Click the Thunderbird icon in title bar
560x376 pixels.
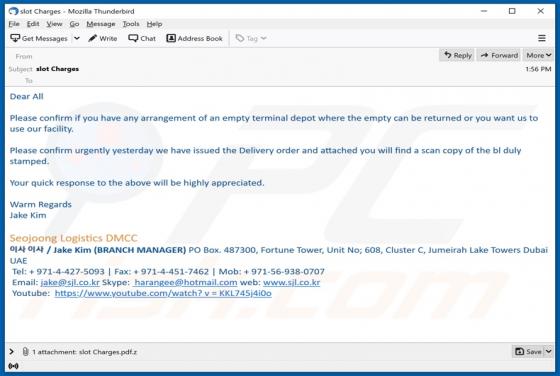click(13, 11)
